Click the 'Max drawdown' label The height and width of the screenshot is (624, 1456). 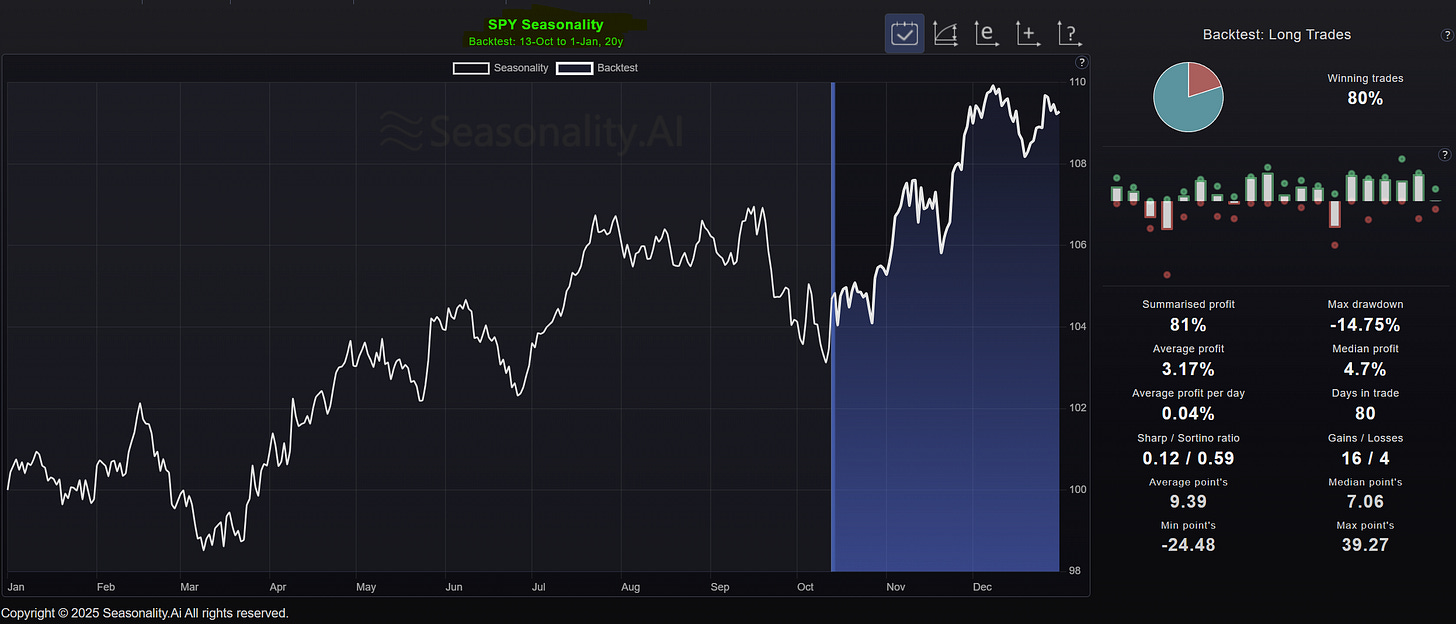coord(1365,304)
